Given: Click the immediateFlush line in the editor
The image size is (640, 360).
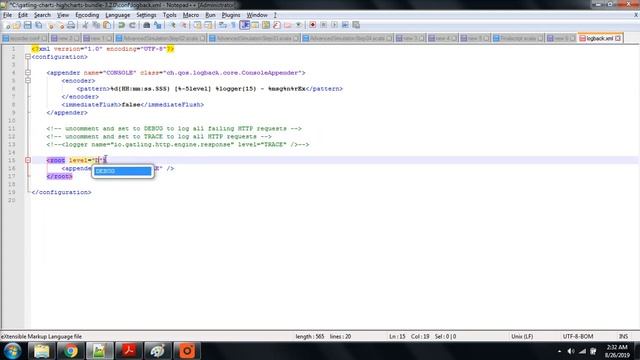Looking at the screenshot, I should coord(133,105).
